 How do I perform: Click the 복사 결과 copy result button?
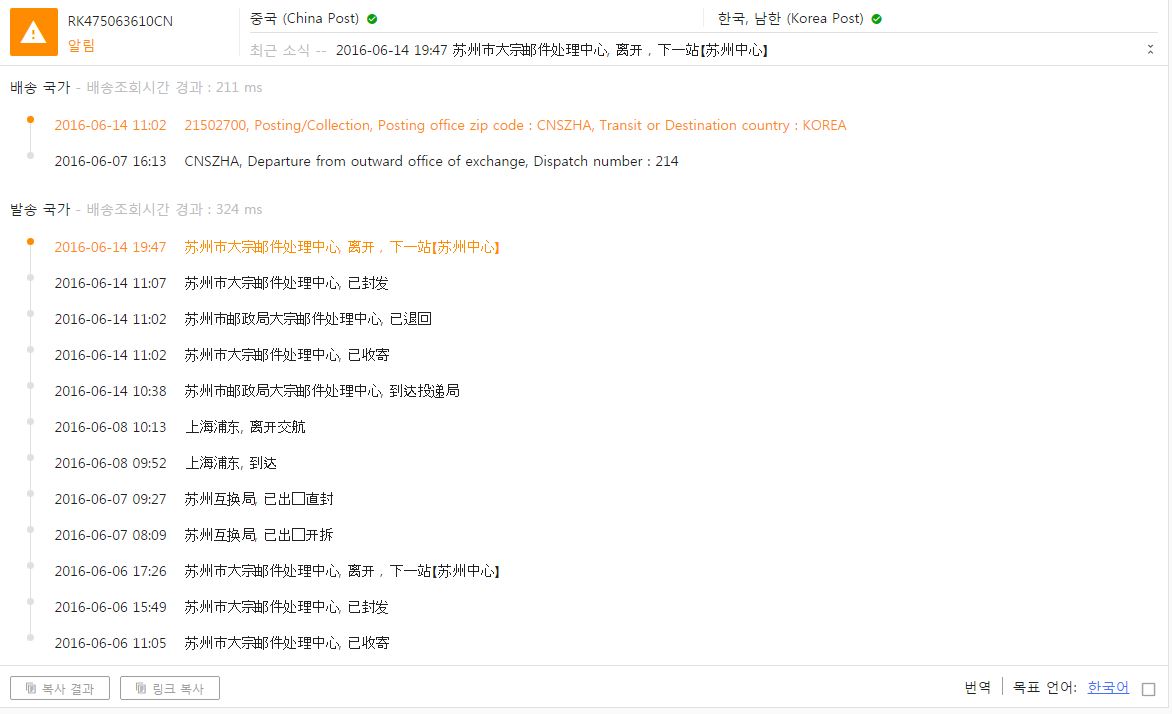[60, 688]
